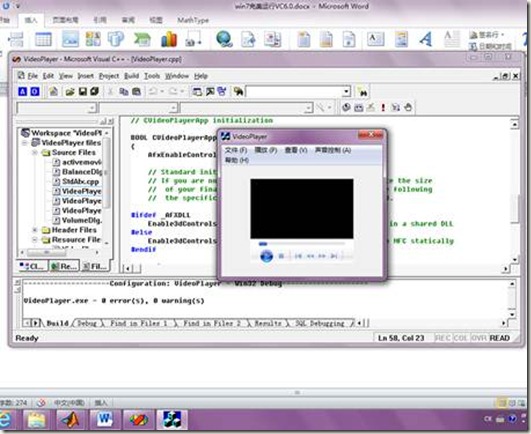Click the globe Hyperlink icon in Word ribbon

click(x=224, y=39)
